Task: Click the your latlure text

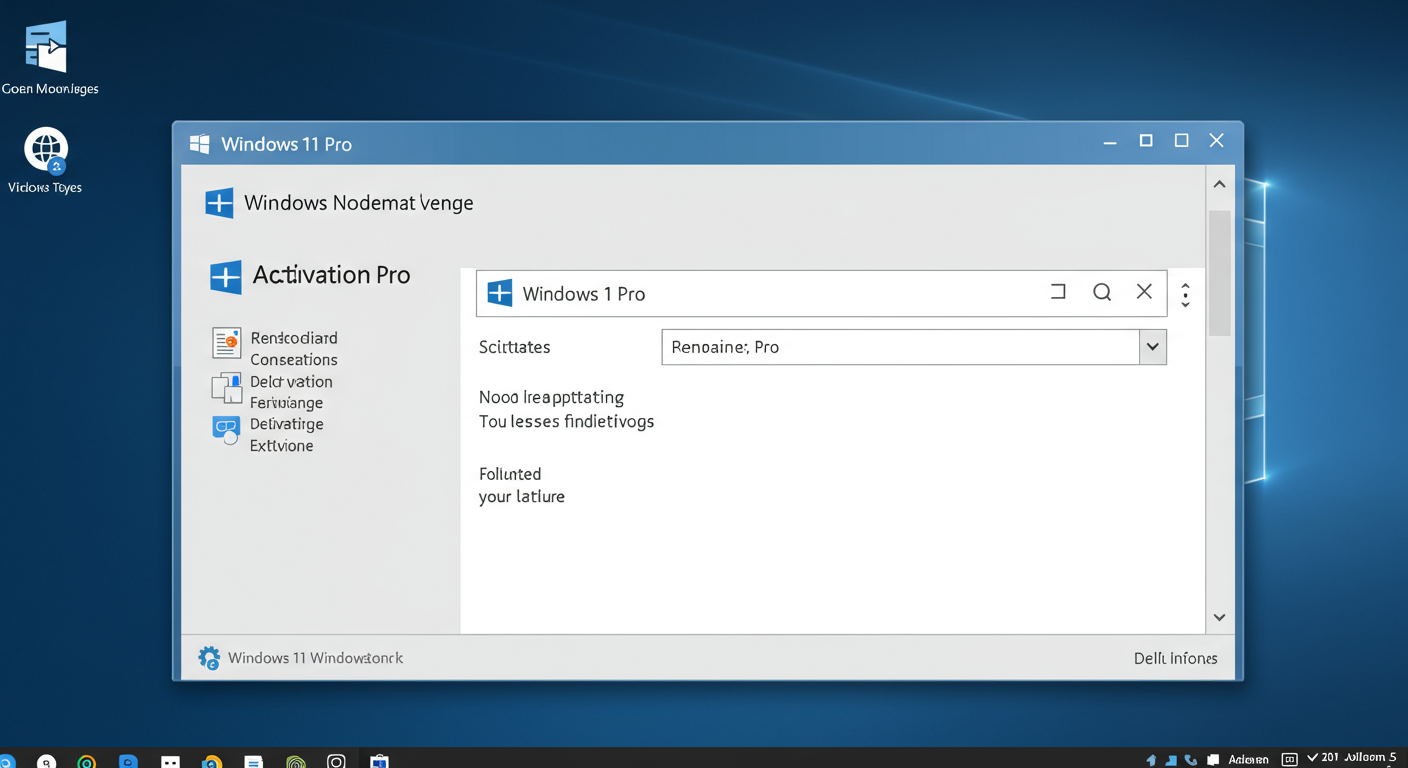Action: coord(522,497)
